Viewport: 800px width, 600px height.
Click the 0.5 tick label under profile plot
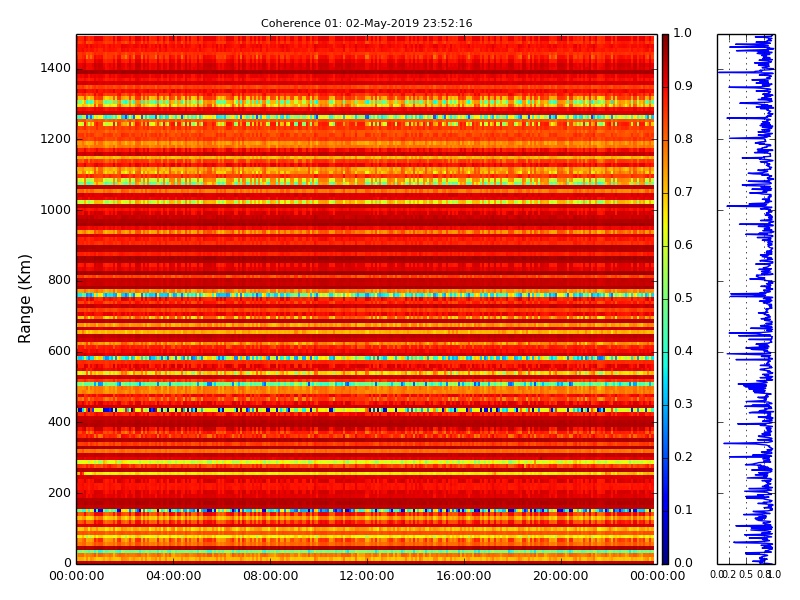(746, 574)
